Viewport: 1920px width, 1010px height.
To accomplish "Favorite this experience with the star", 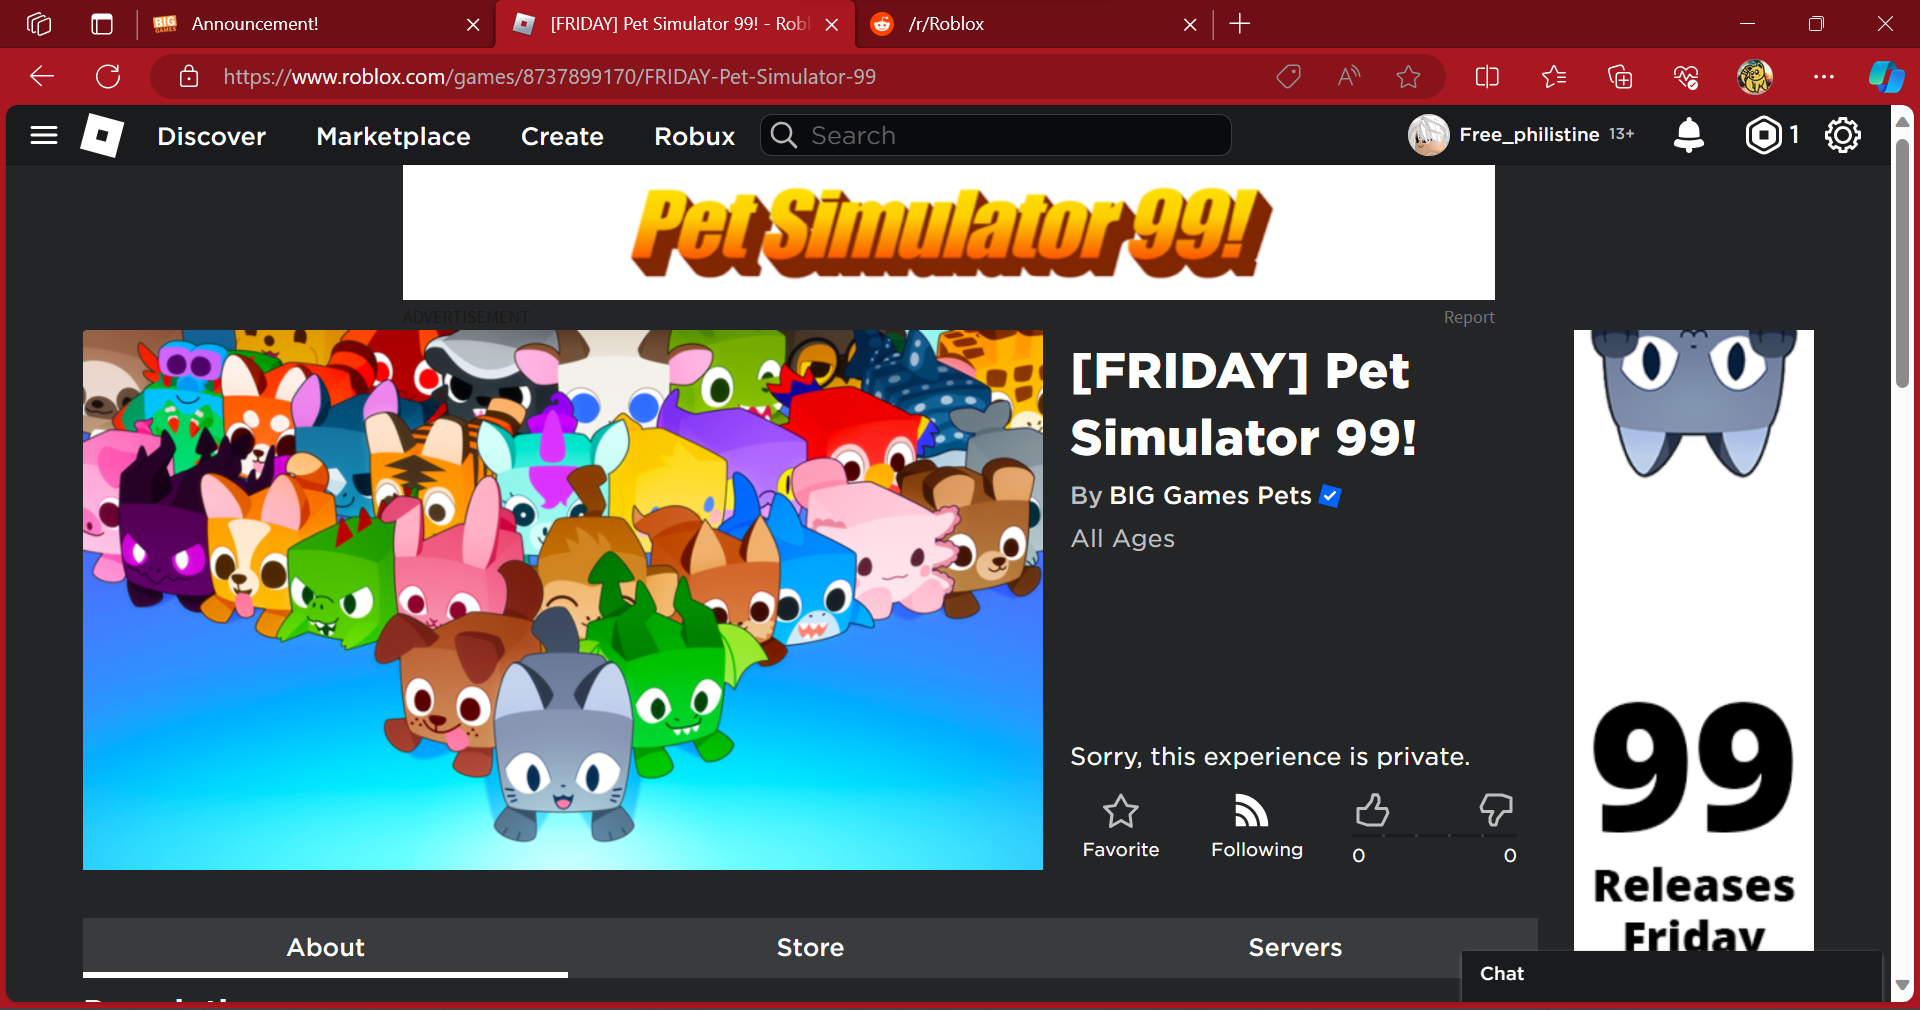I will (x=1121, y=827).
